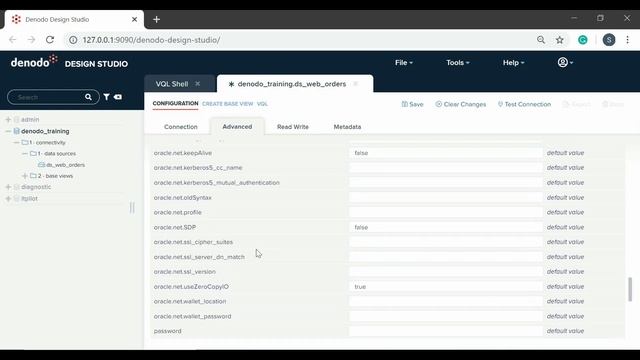Click the sidebar splitter handle

tap(132, 207)
